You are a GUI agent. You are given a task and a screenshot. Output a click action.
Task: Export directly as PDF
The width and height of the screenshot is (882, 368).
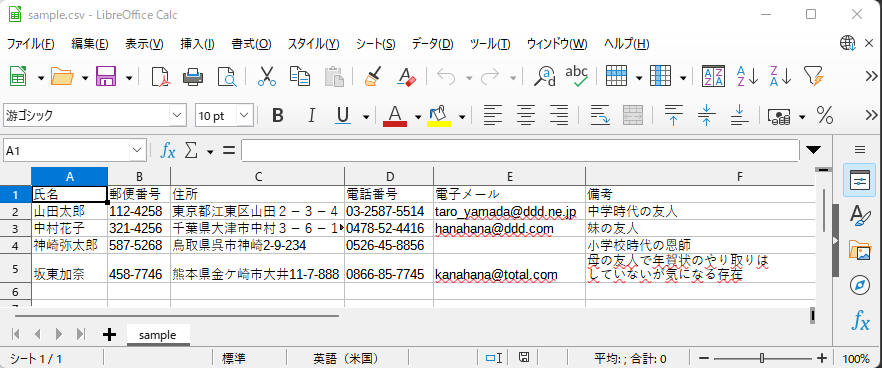(x=160, y=76)
